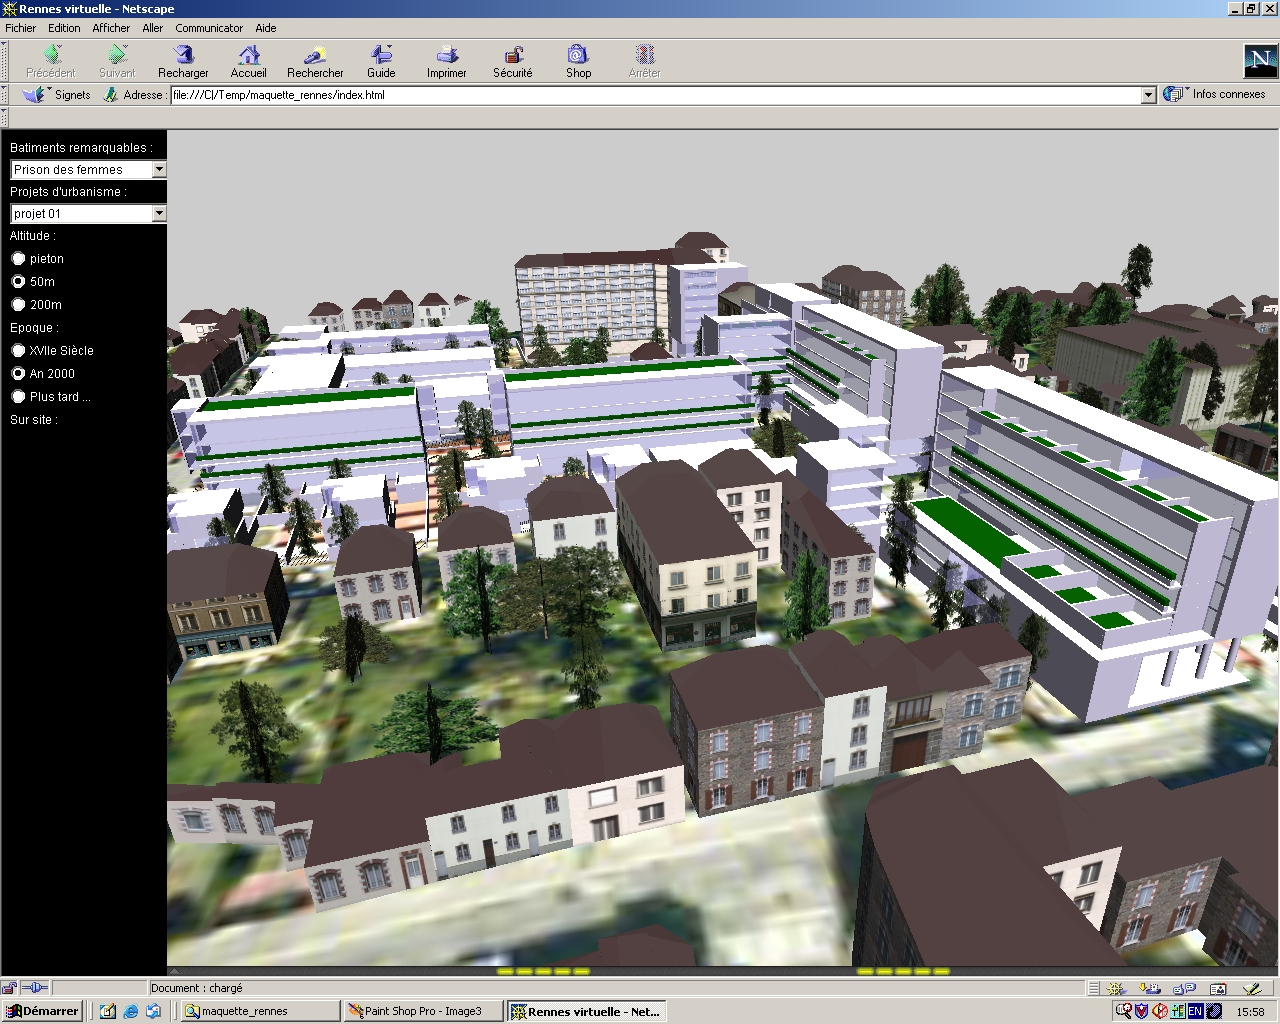Open the Sécurité padlock icon

point(513,56)
